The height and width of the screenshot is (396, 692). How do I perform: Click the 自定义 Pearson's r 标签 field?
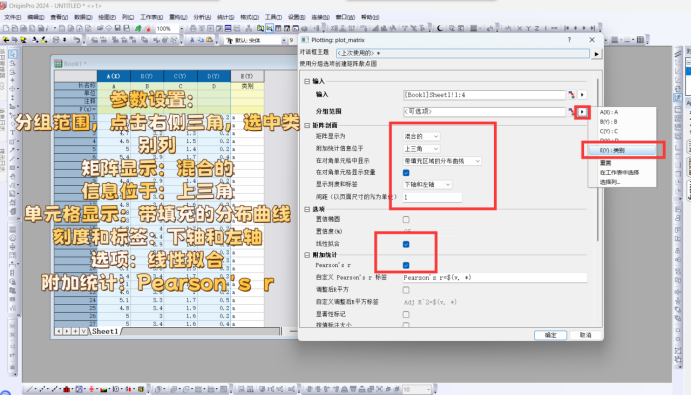pos(495,278)
